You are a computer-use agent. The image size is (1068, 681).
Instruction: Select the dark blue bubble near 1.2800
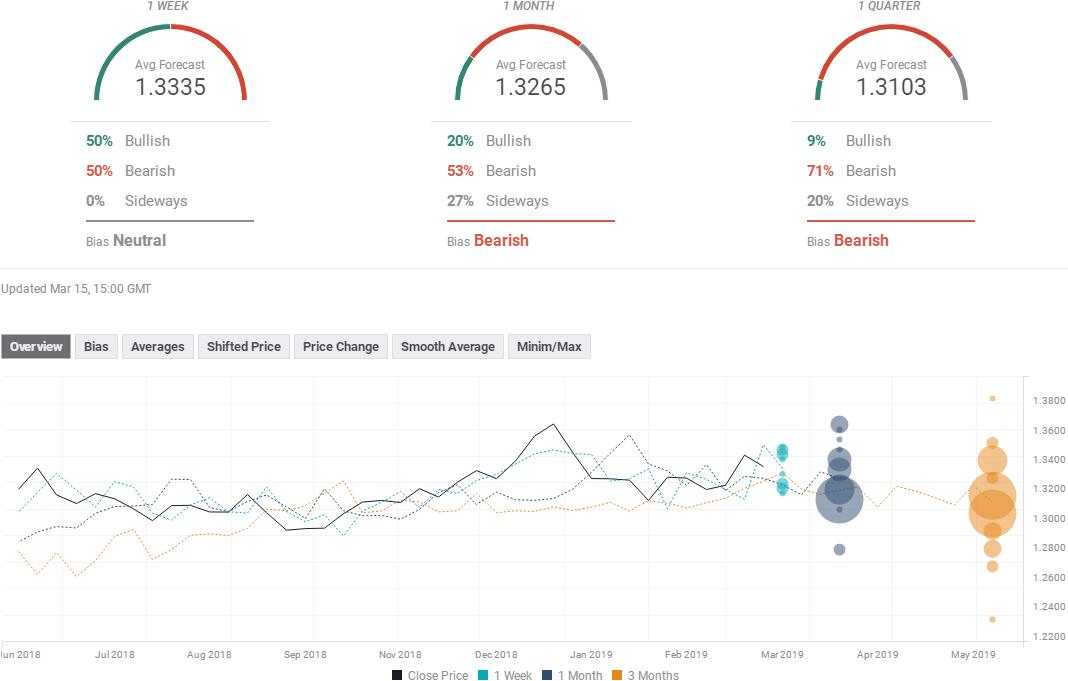coord(839,549)
